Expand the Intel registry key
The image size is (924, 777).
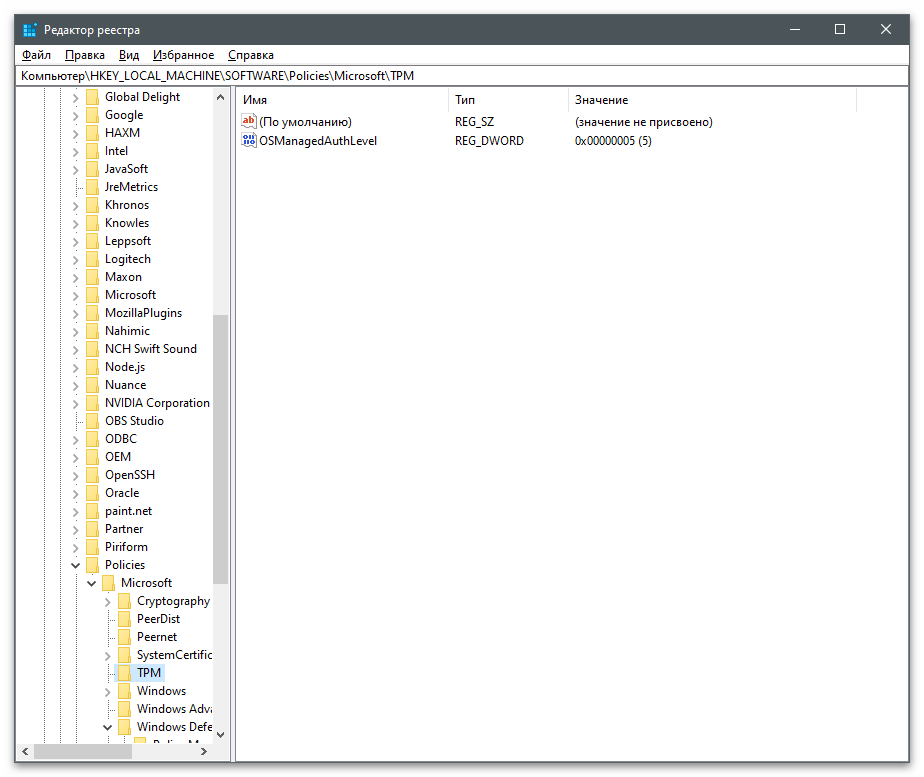pyautogui.click(x=75, y=151)
